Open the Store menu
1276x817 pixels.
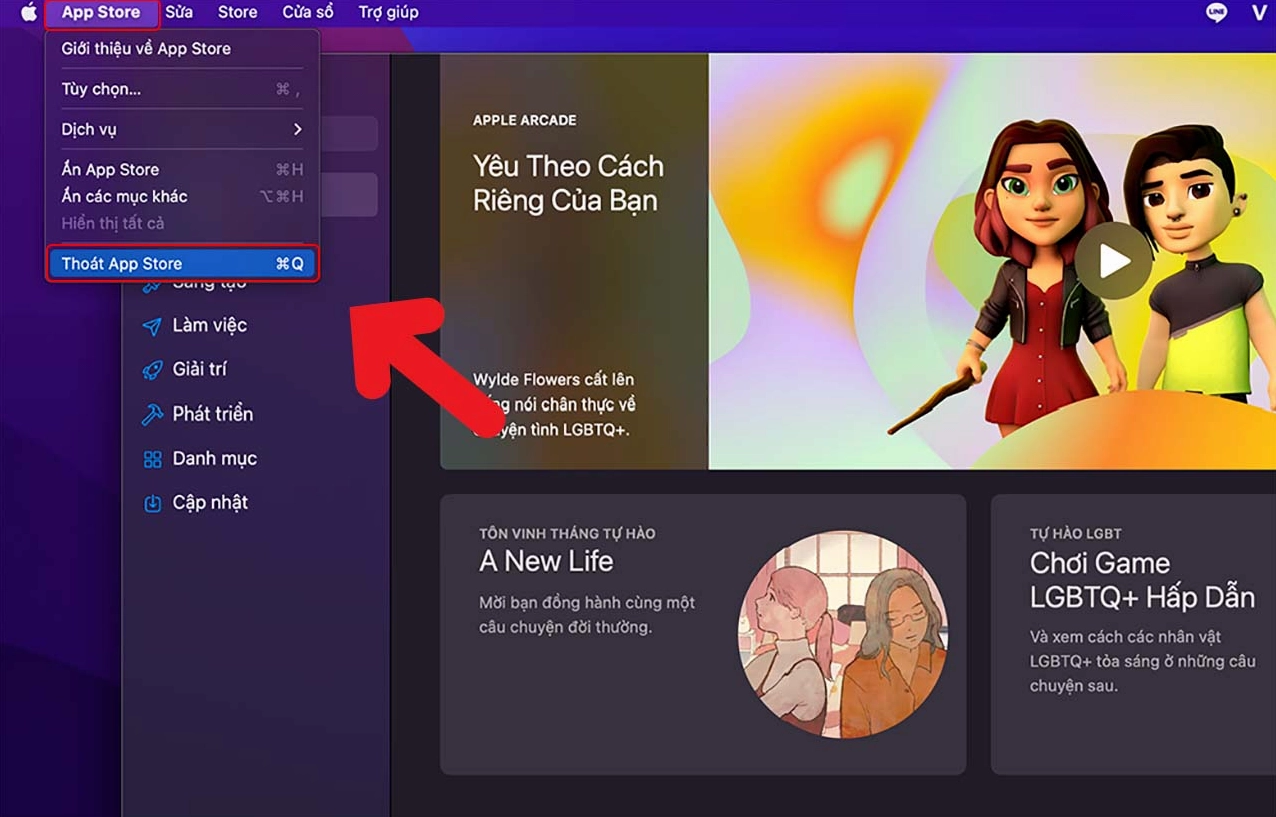click(237, 13)
